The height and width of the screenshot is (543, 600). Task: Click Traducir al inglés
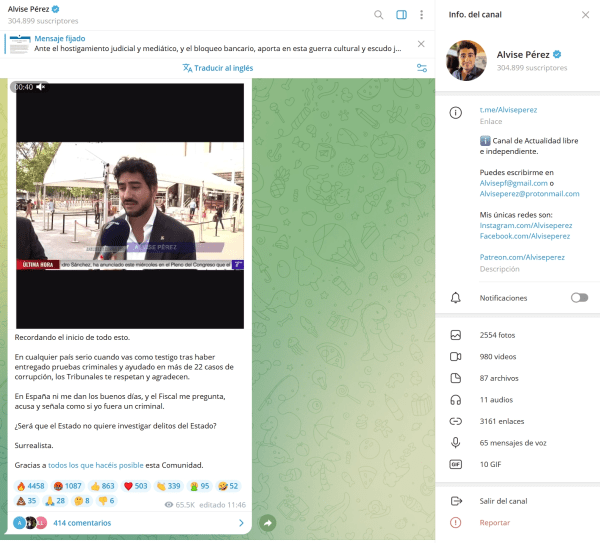(218, 68)
